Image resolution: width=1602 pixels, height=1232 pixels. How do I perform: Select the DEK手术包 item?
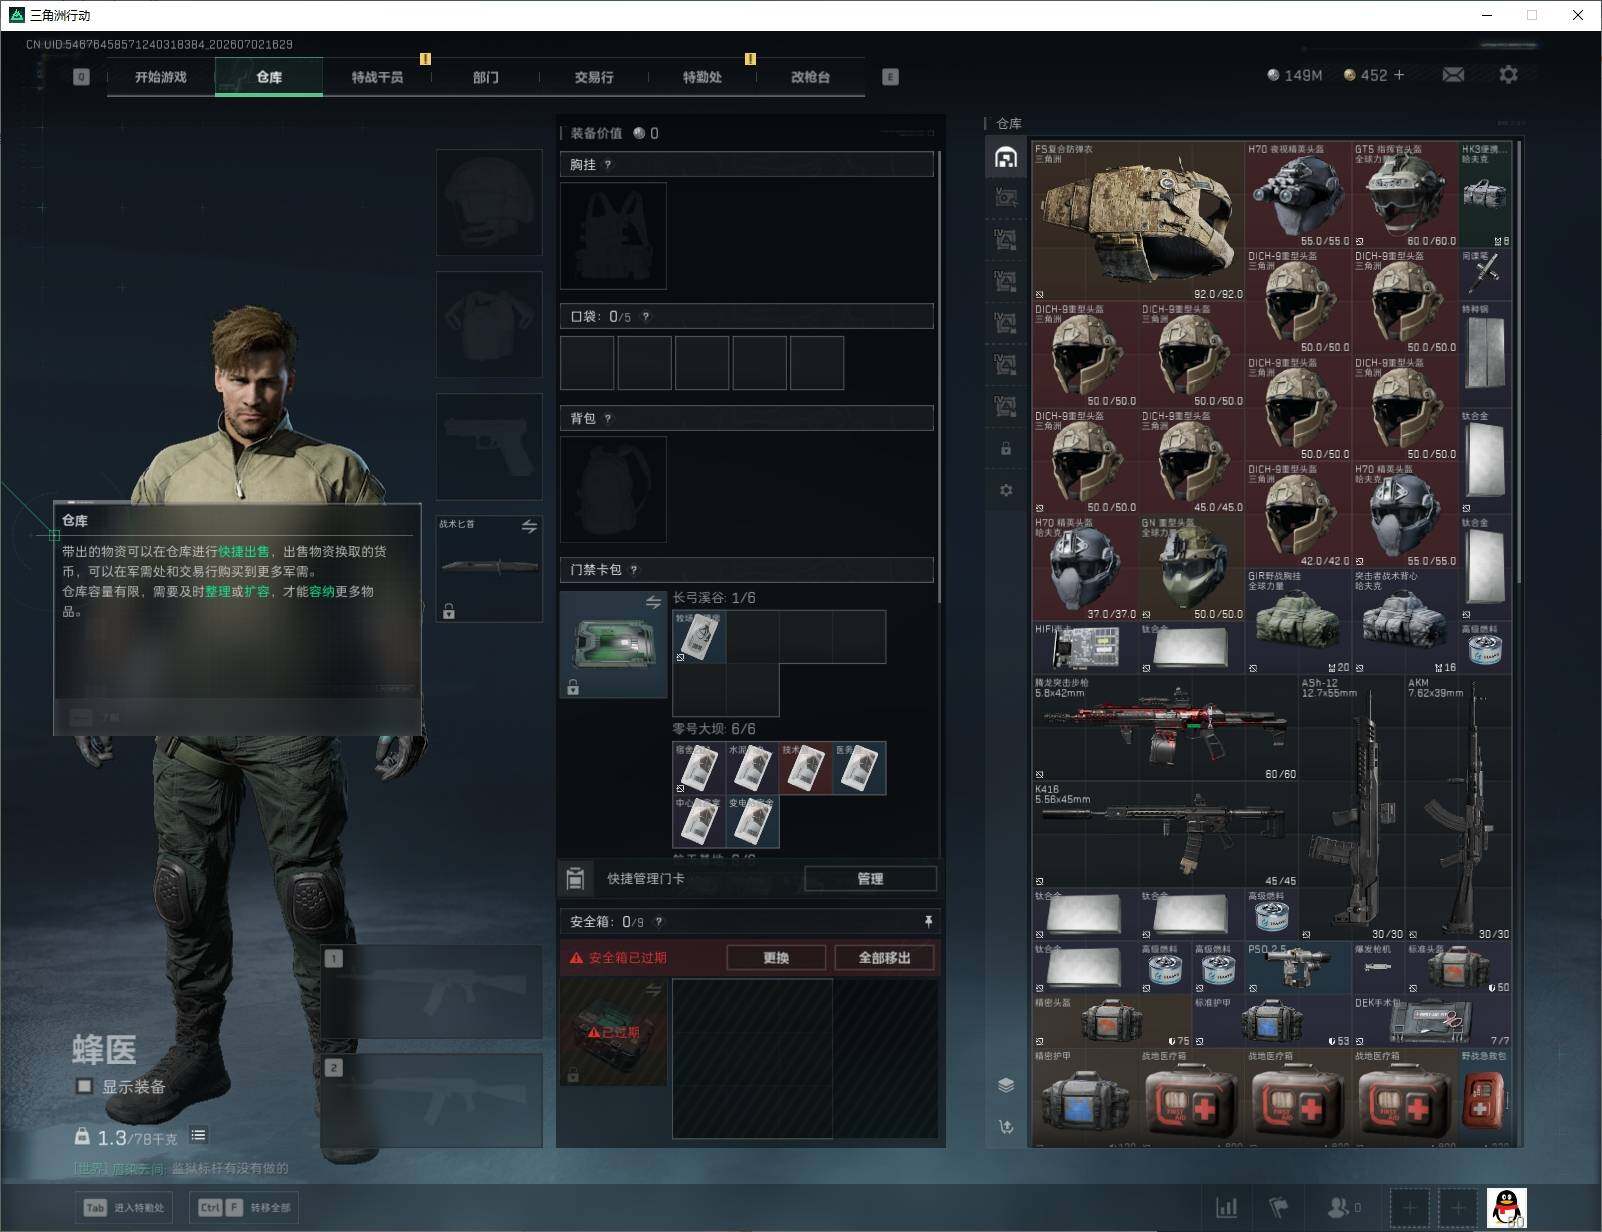pyautogui.click(x=1431, y=1021)
